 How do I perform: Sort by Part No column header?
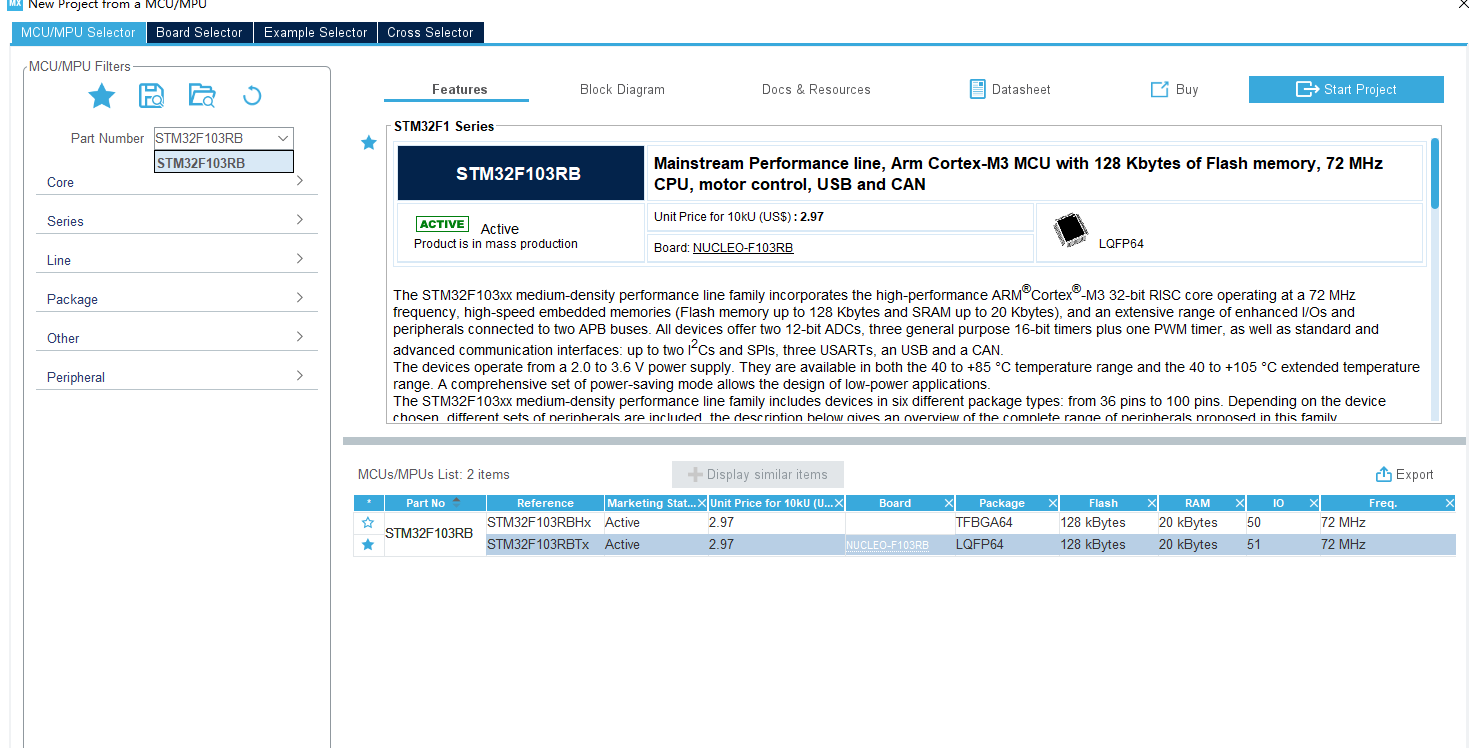pos(433,503)
